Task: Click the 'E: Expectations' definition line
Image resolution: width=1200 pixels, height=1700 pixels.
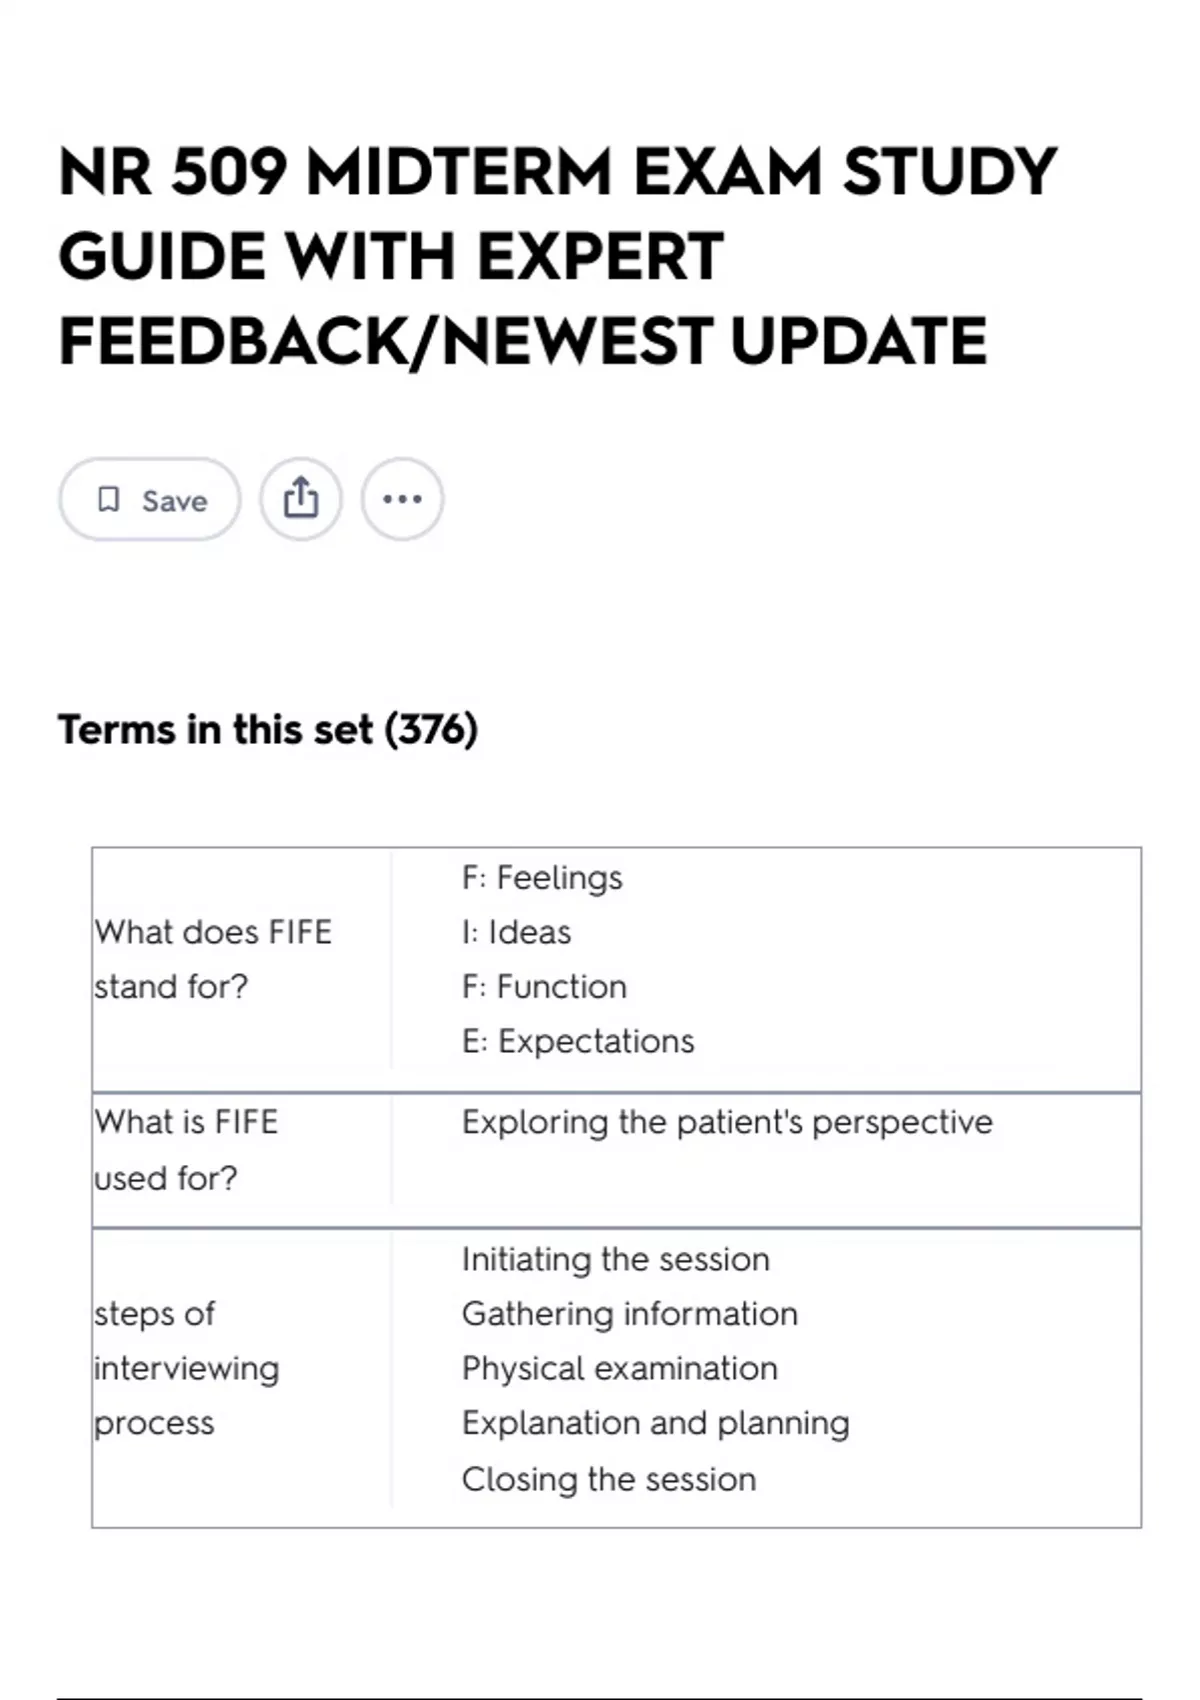Action: [578, 1041]
